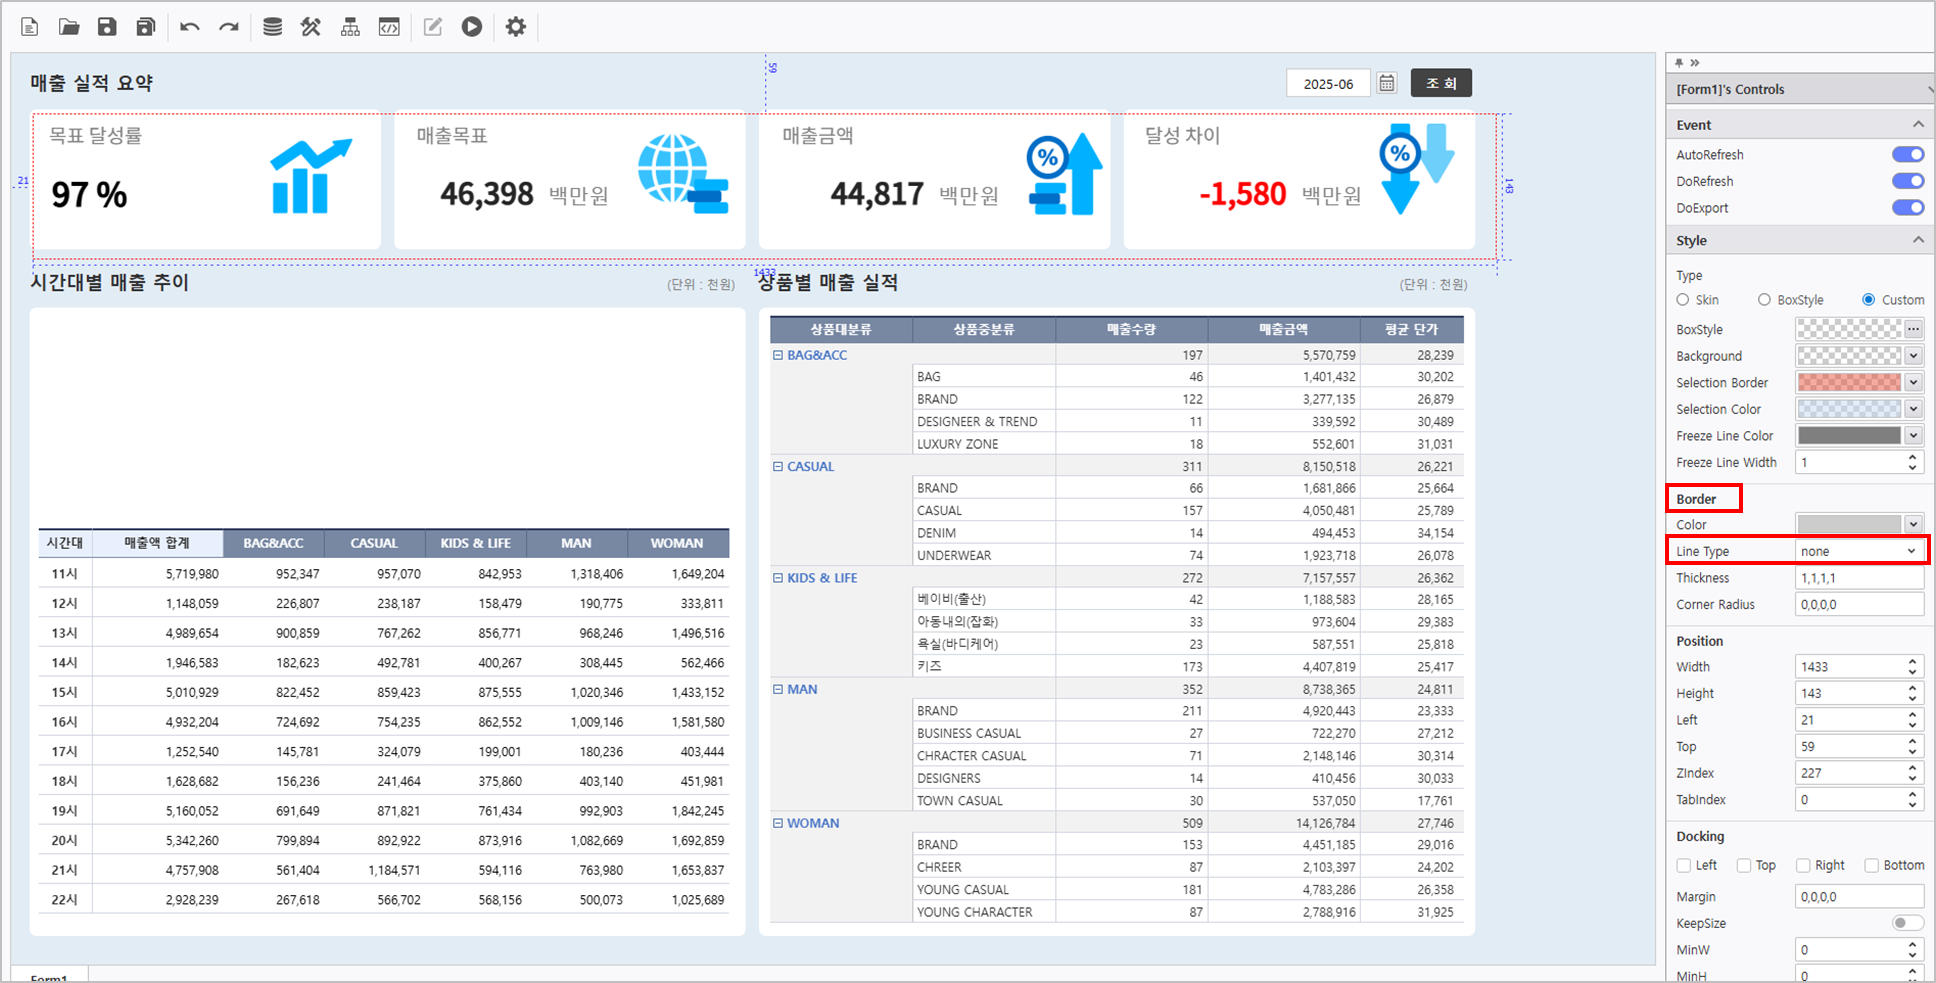Run the report with the play icon
The image size is (1936, 983).
[472, 27]
